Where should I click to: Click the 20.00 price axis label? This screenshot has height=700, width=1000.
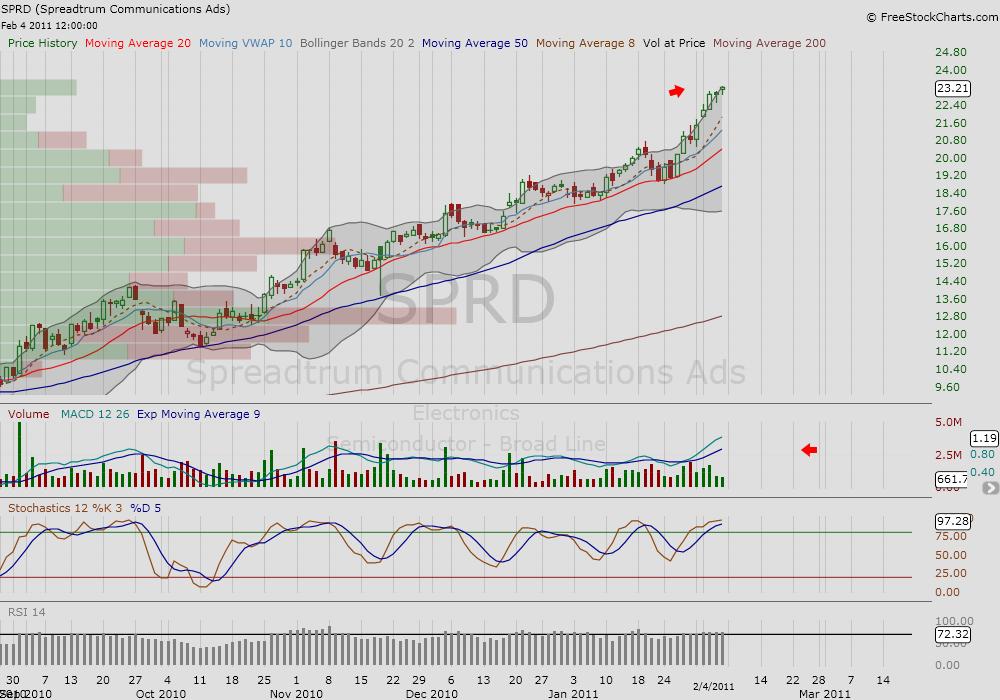pos(951,158)
